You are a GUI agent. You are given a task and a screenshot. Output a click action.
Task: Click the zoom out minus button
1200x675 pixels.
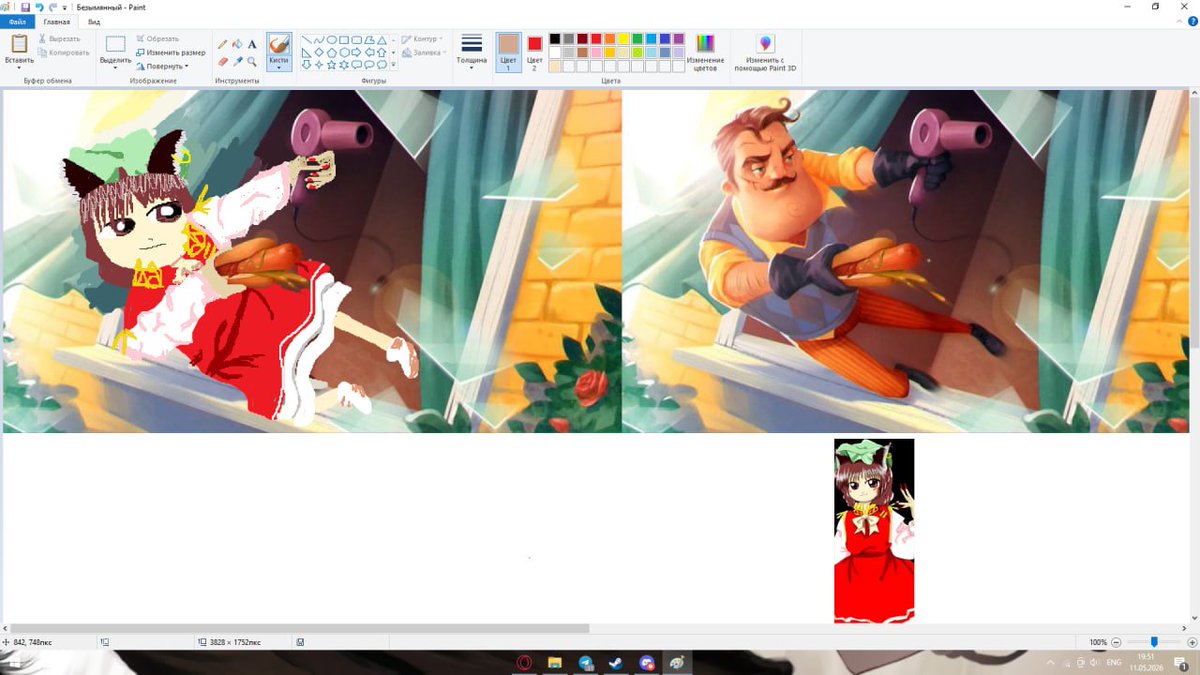pyautogui.click(x=1116, y=642)
